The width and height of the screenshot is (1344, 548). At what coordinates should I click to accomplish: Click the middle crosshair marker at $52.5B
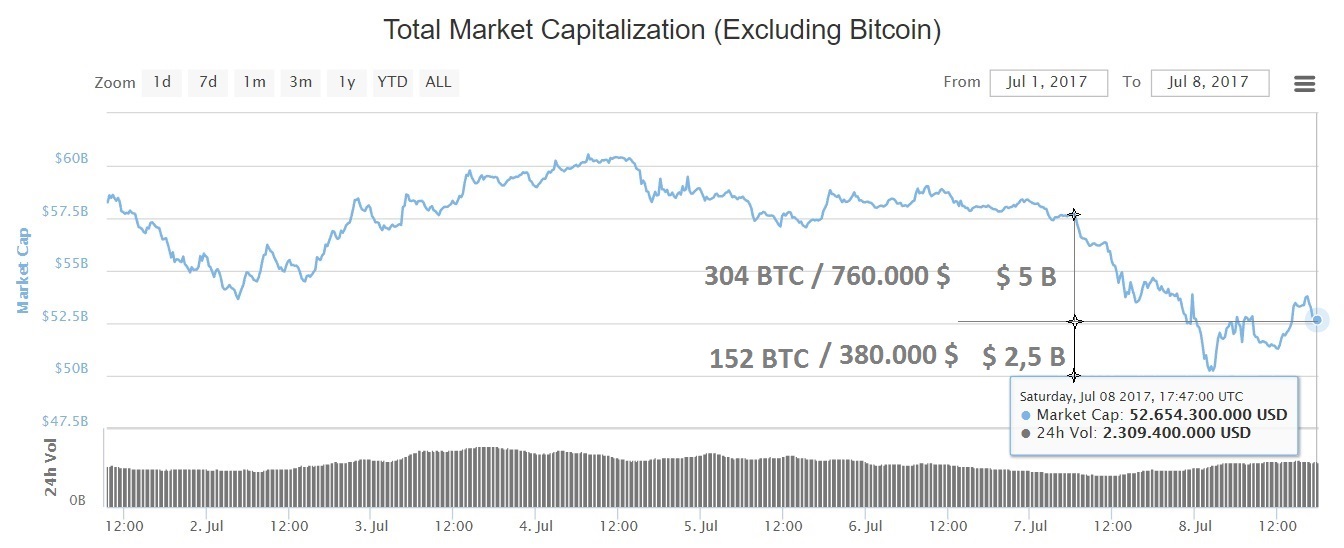coord(1074,321)
